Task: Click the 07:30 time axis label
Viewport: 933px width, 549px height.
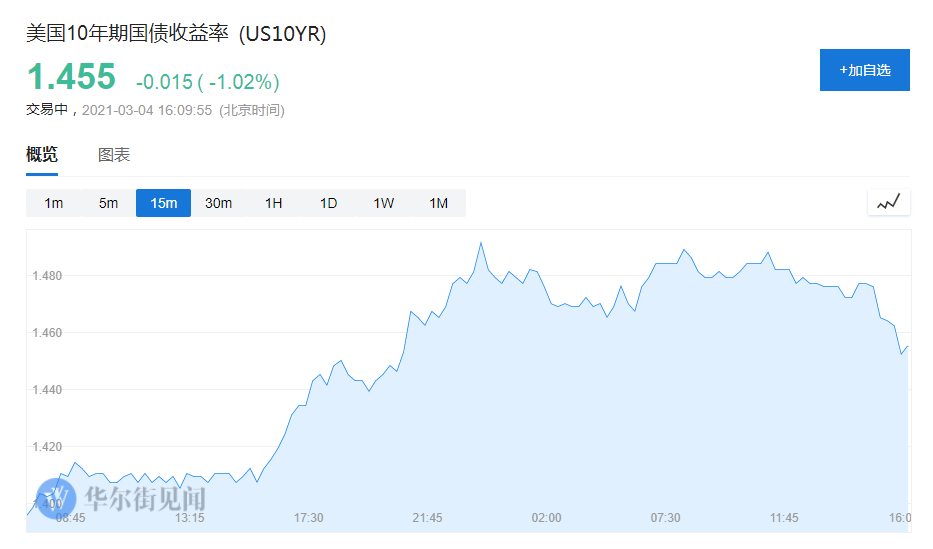Action: coord(665,518)
